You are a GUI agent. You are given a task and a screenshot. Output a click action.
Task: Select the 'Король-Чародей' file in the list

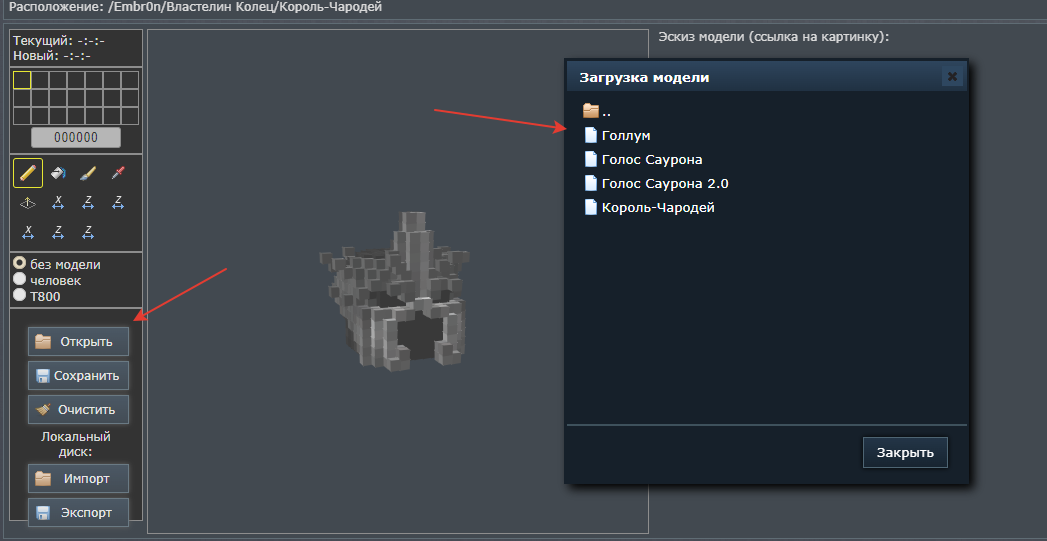coord(657,207)
